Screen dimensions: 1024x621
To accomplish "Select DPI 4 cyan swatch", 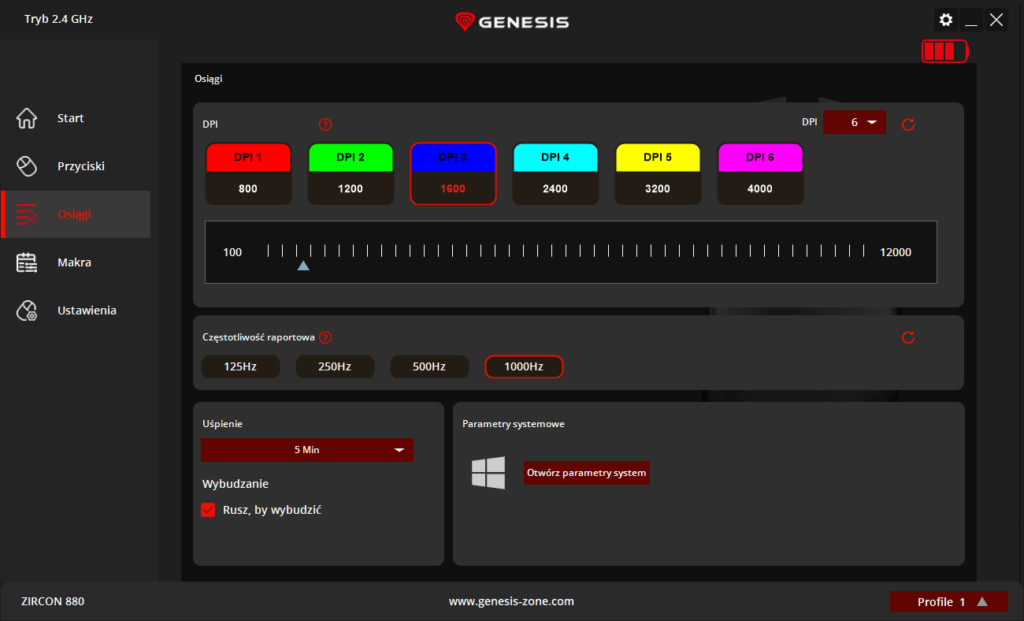I will (x=555, y=158).
